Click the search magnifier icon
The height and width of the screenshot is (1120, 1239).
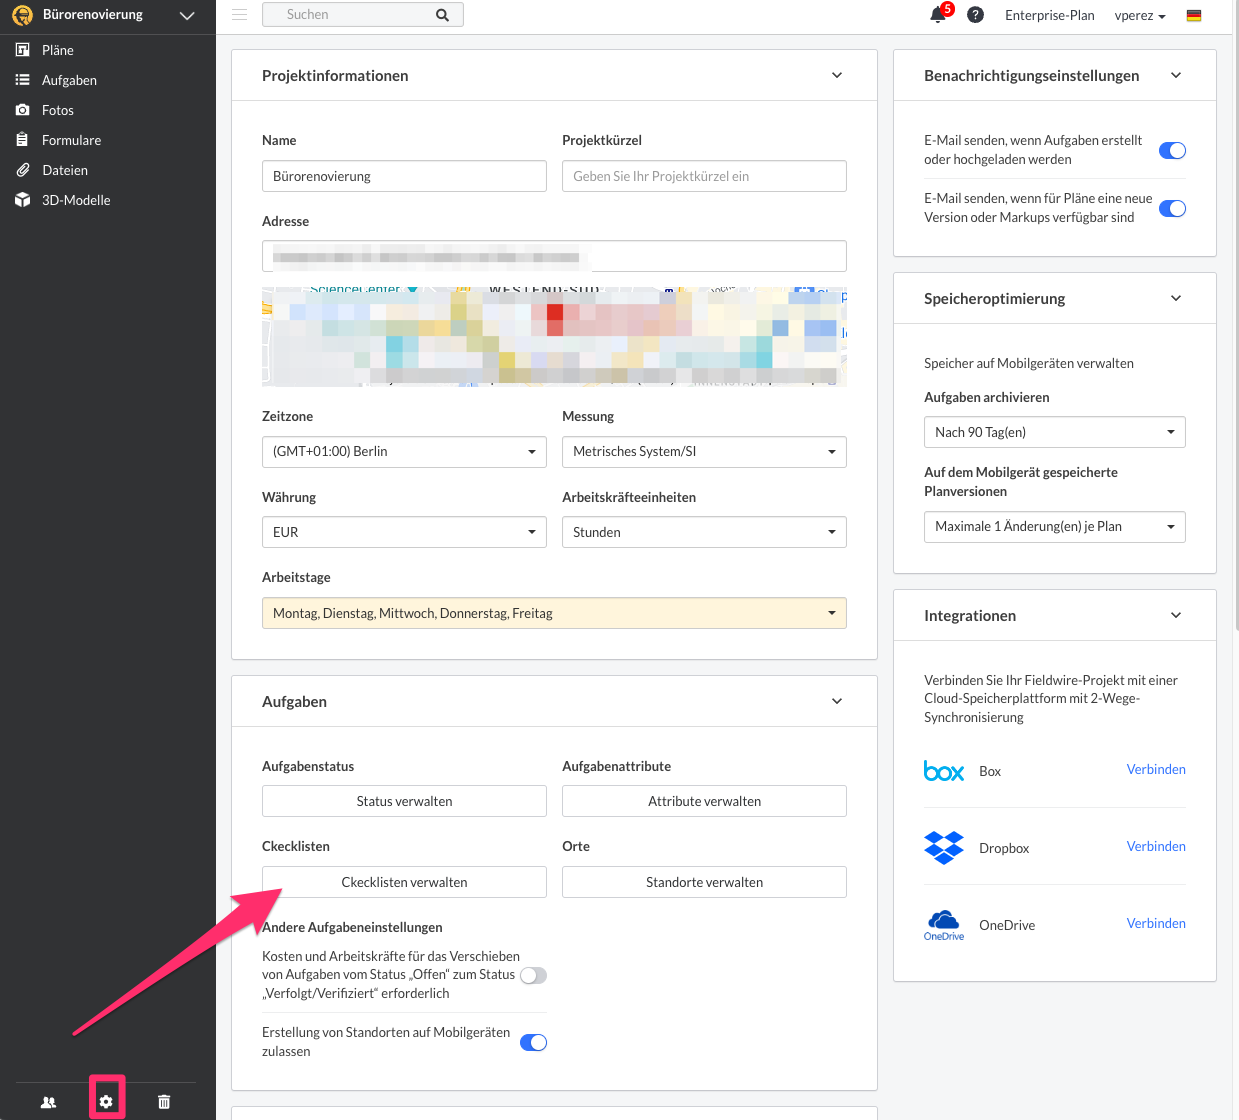click(442, 15)
